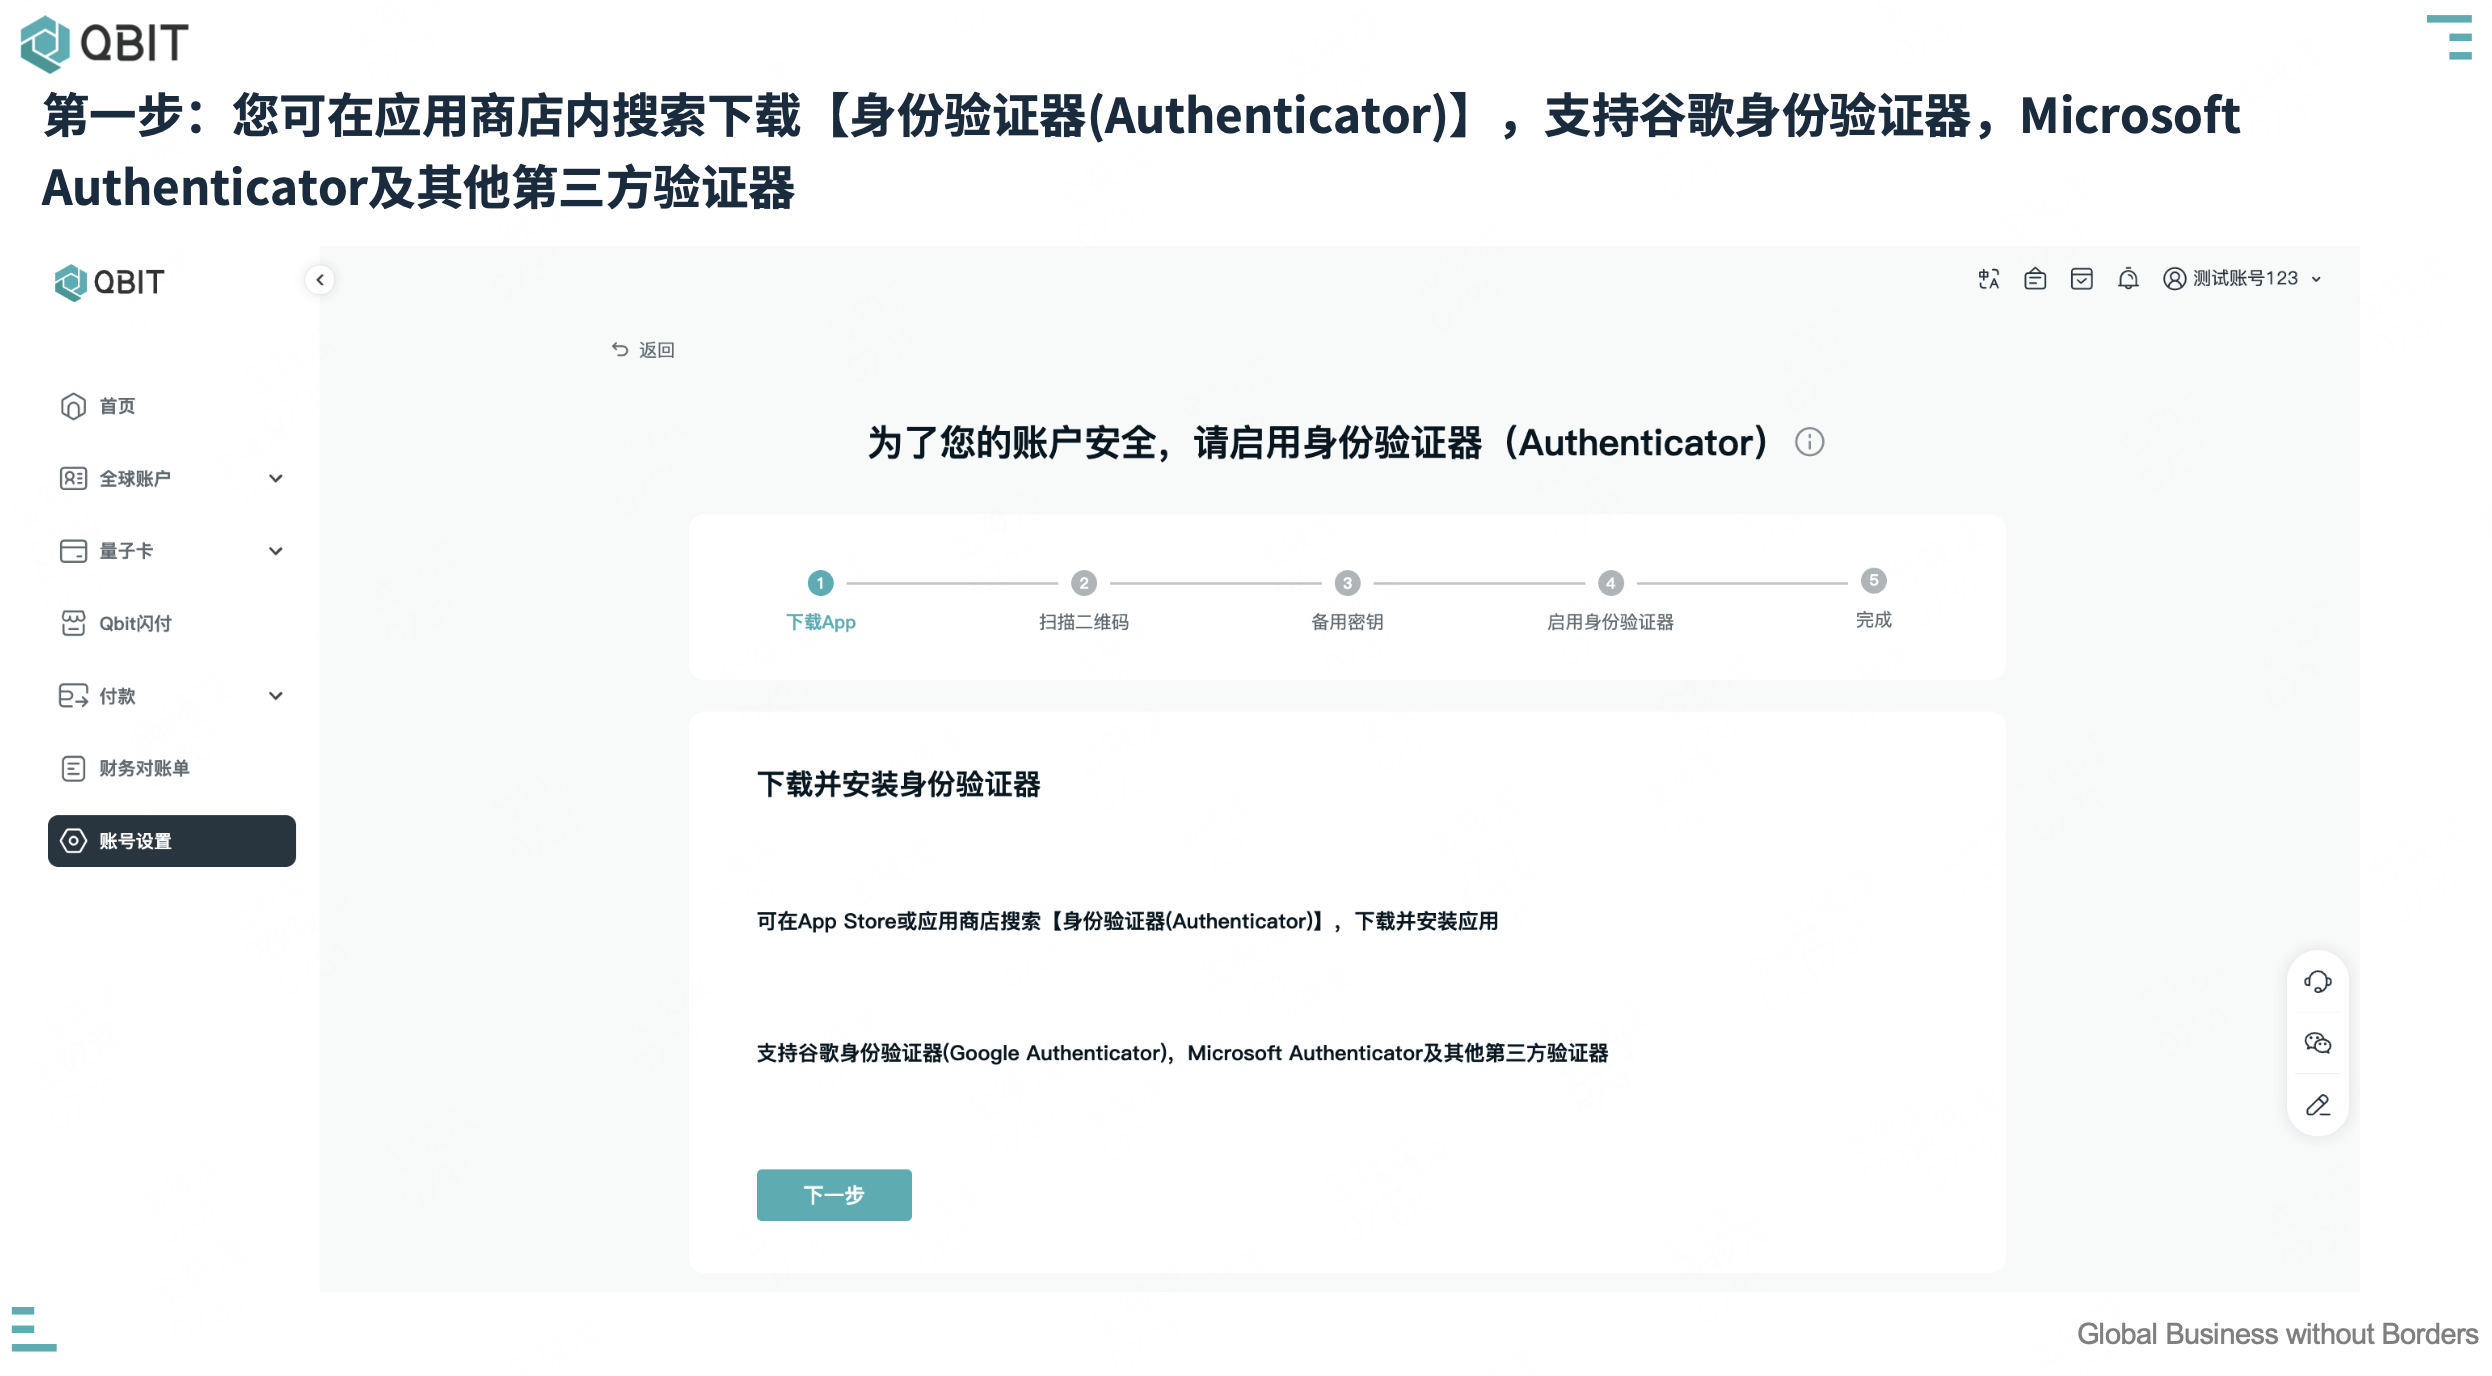The image size is (2492, 1376).
Task: Open customer service headset icon
Action: point(2318,982)
